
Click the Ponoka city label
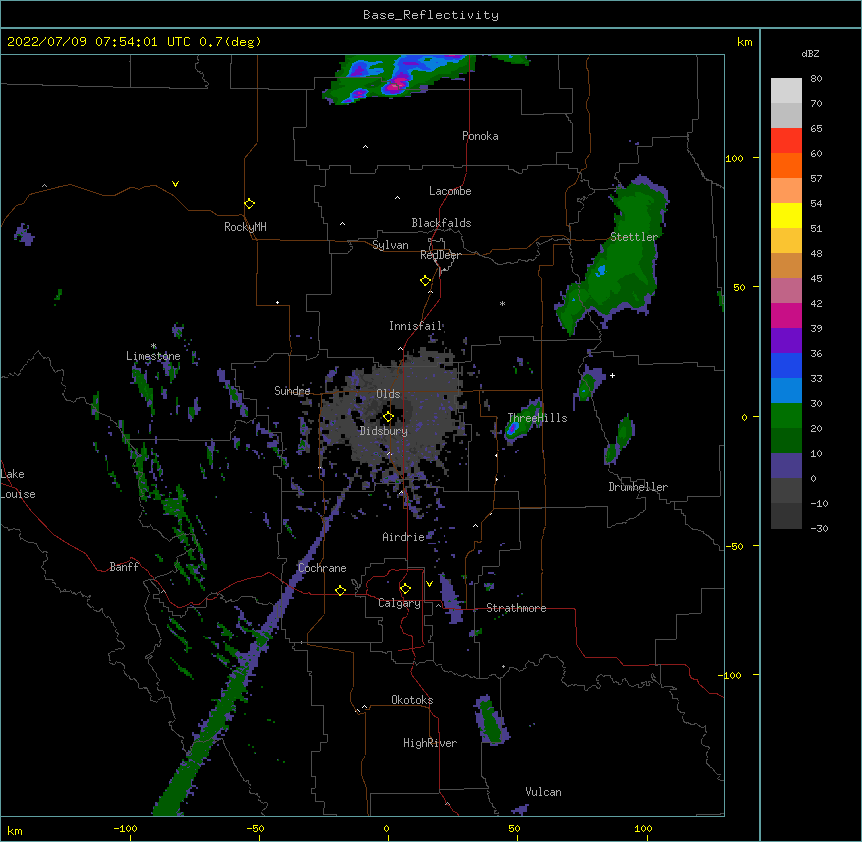480,136
